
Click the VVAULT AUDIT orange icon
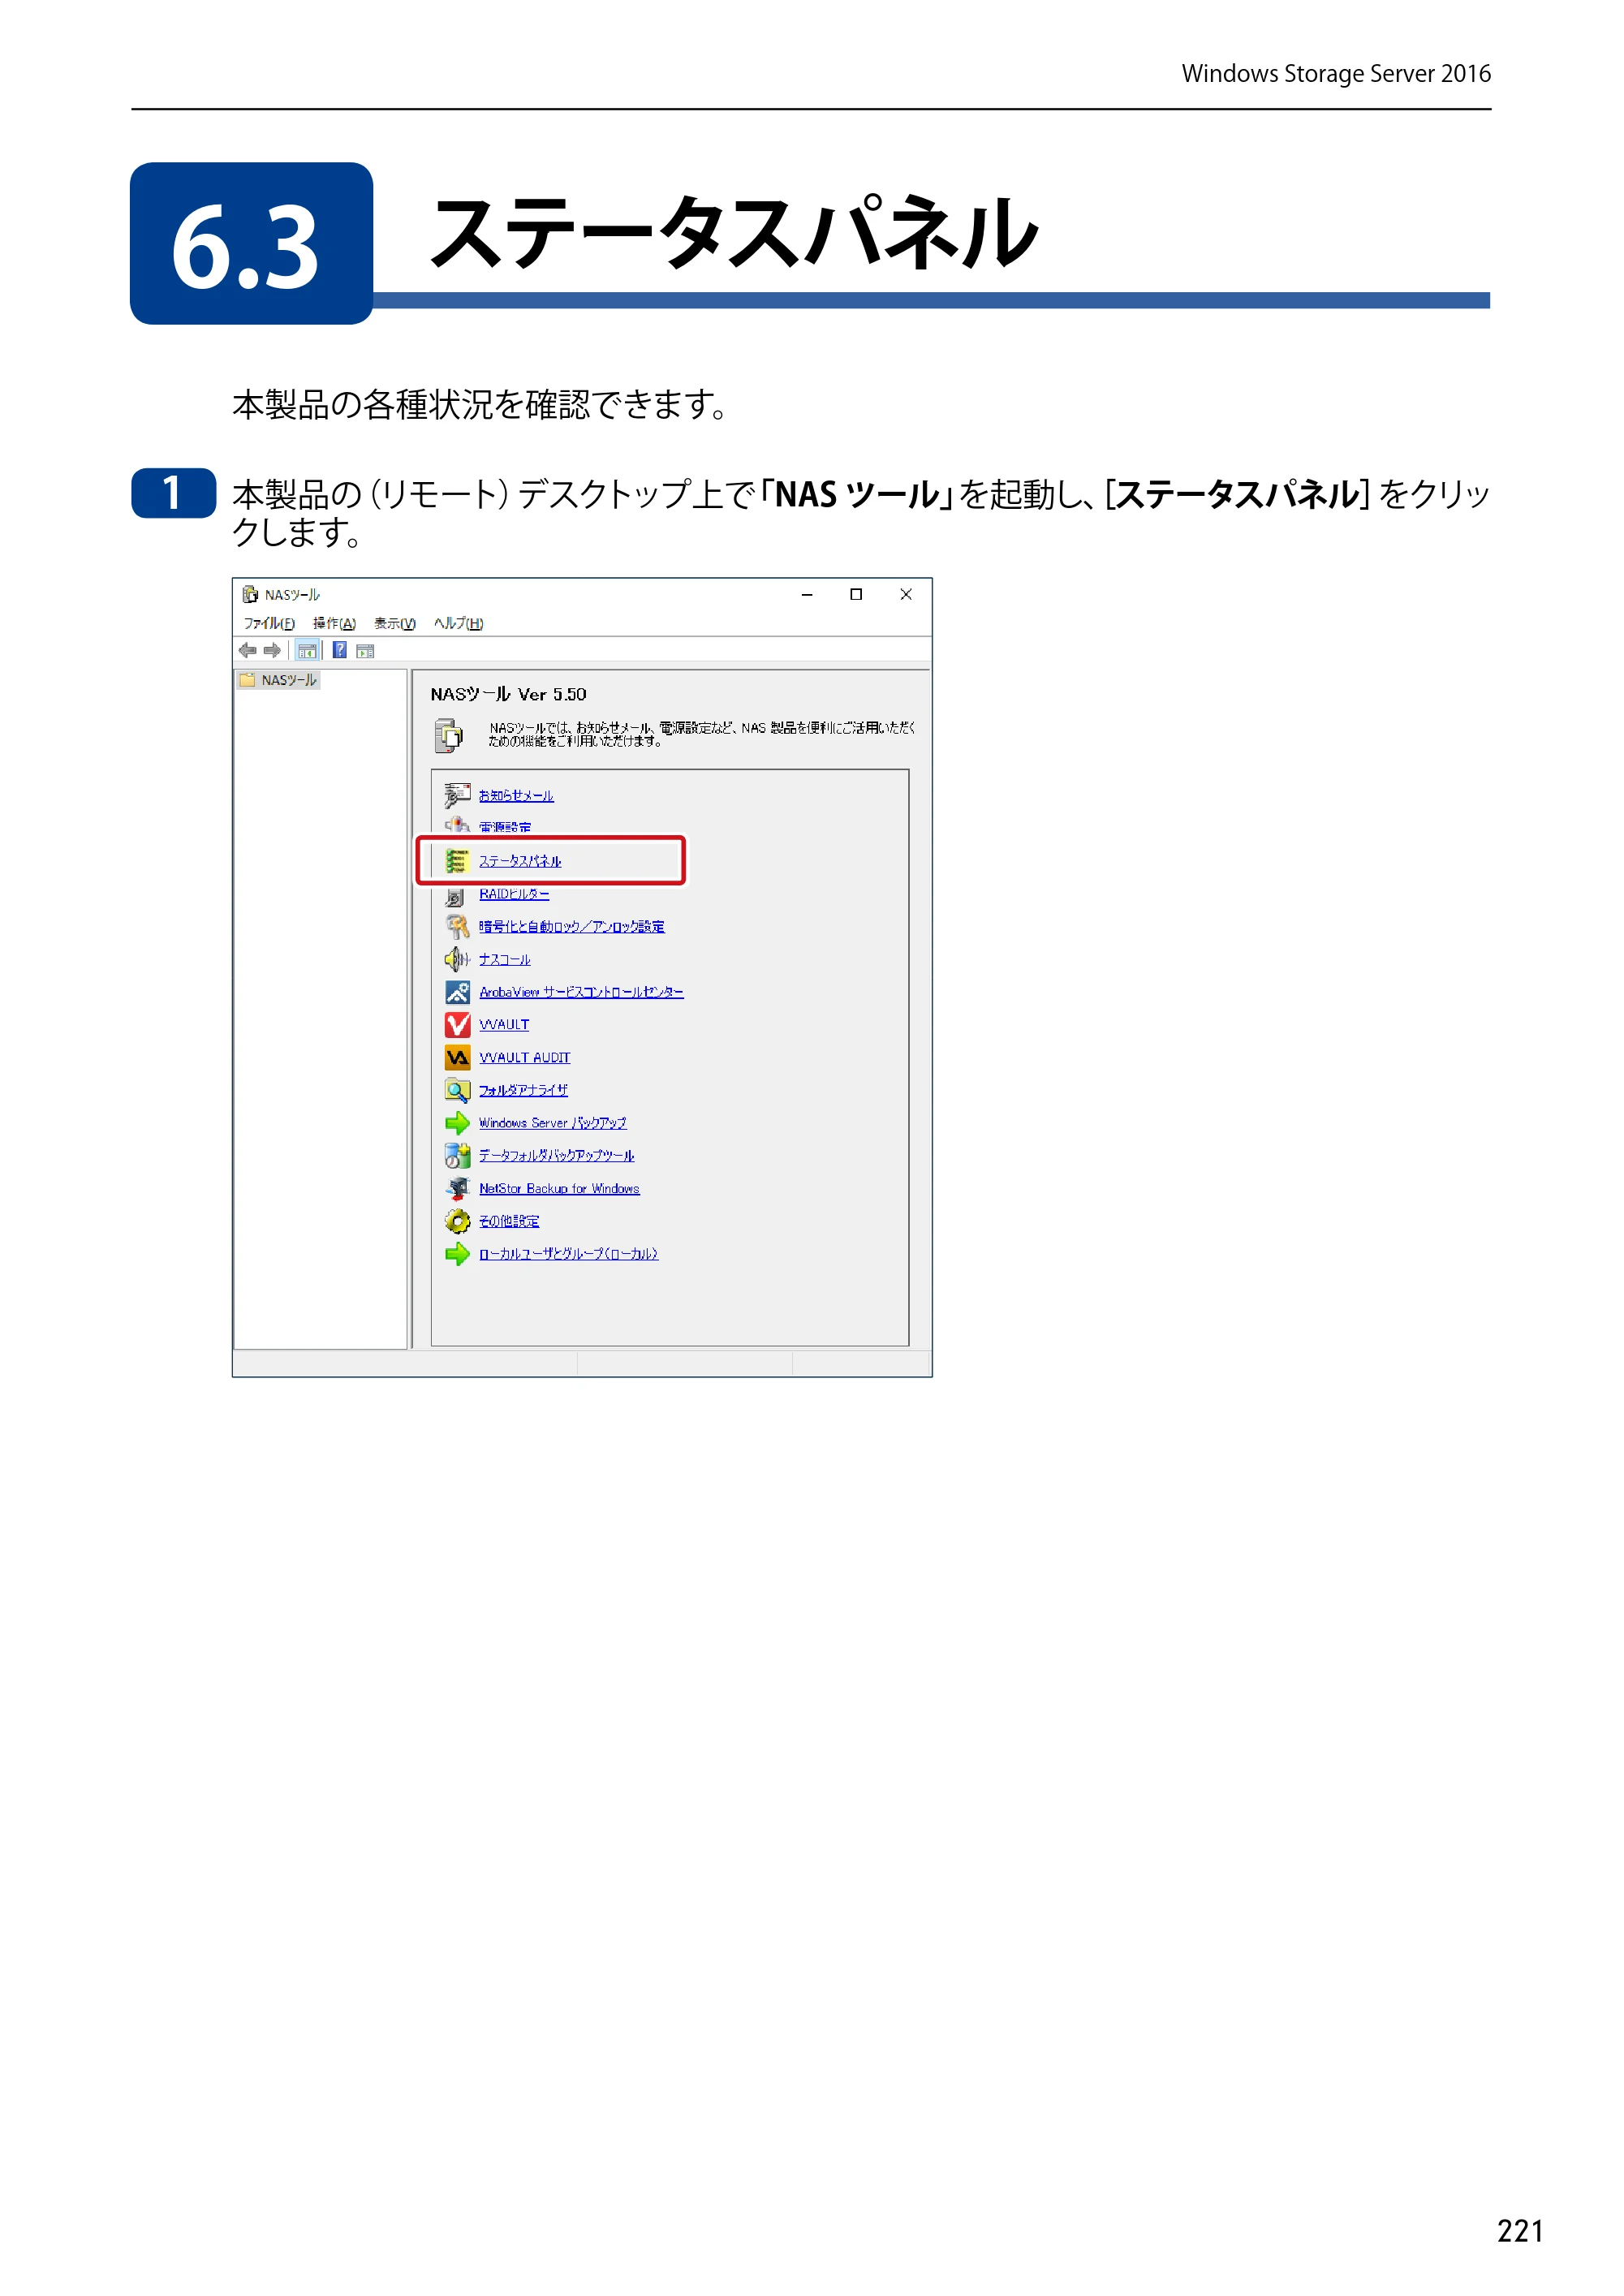pyautogui.click(x=457, y=1057)
